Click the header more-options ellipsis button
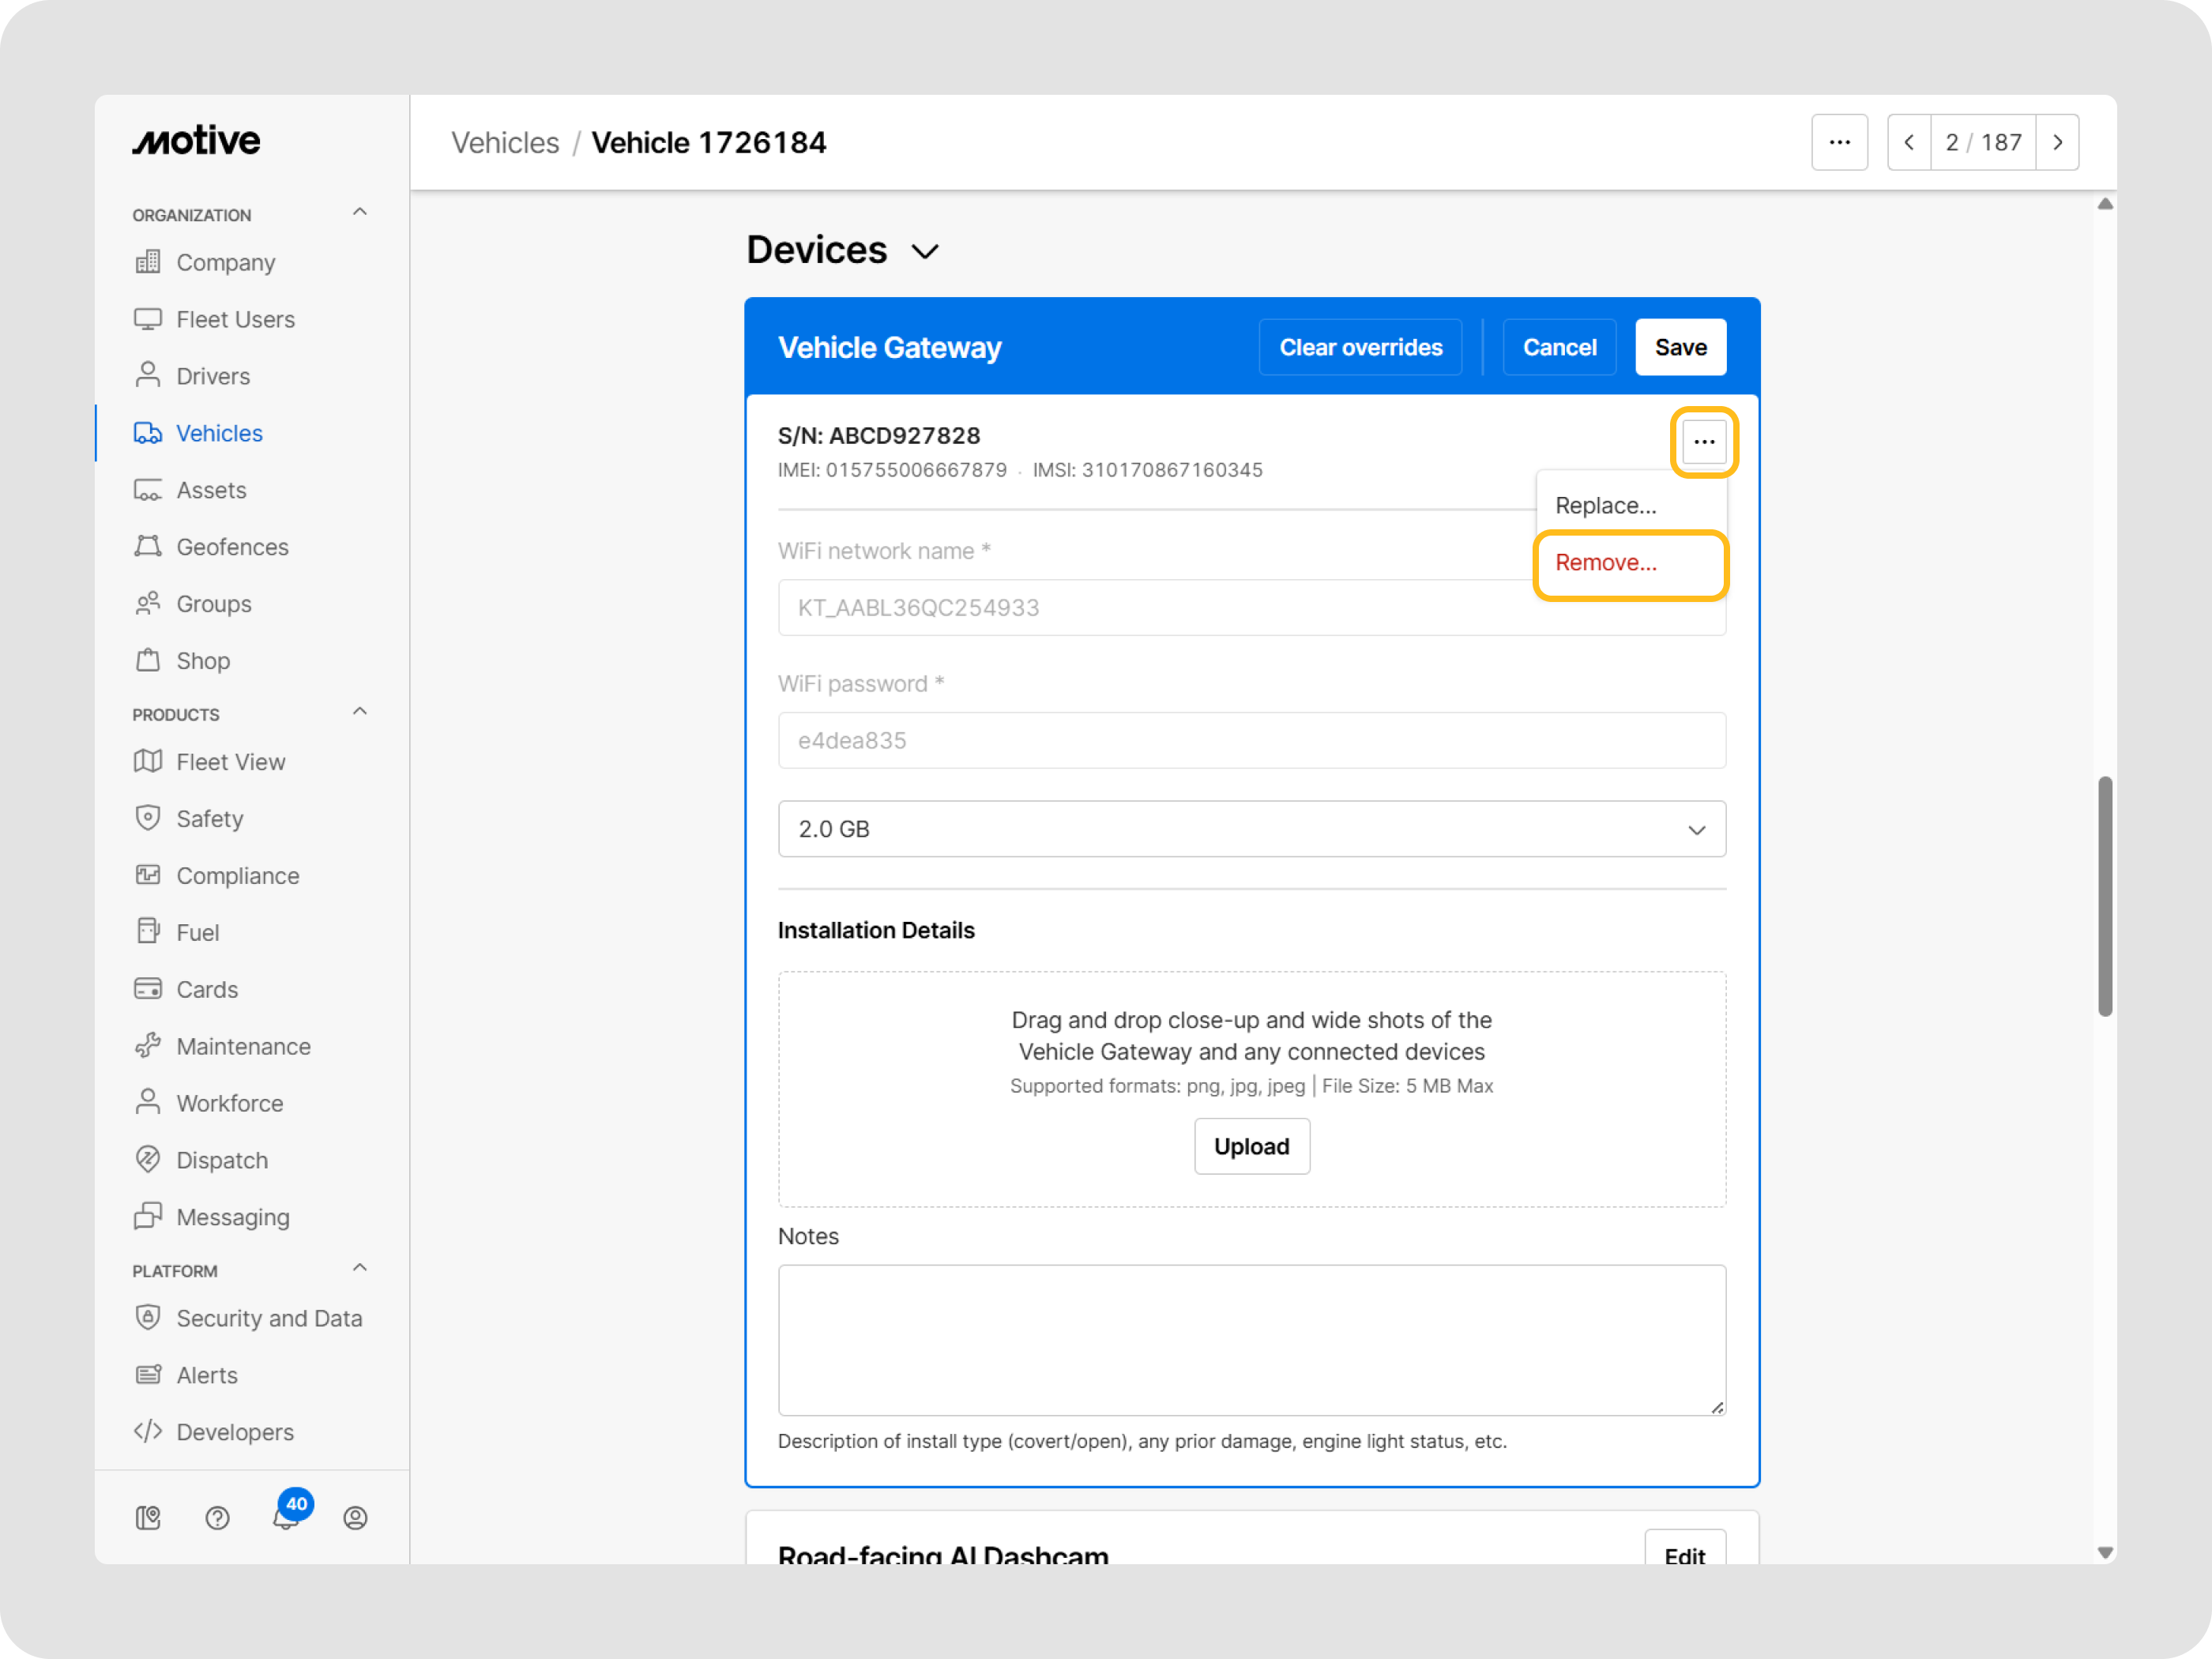 tap(1838, 143)
